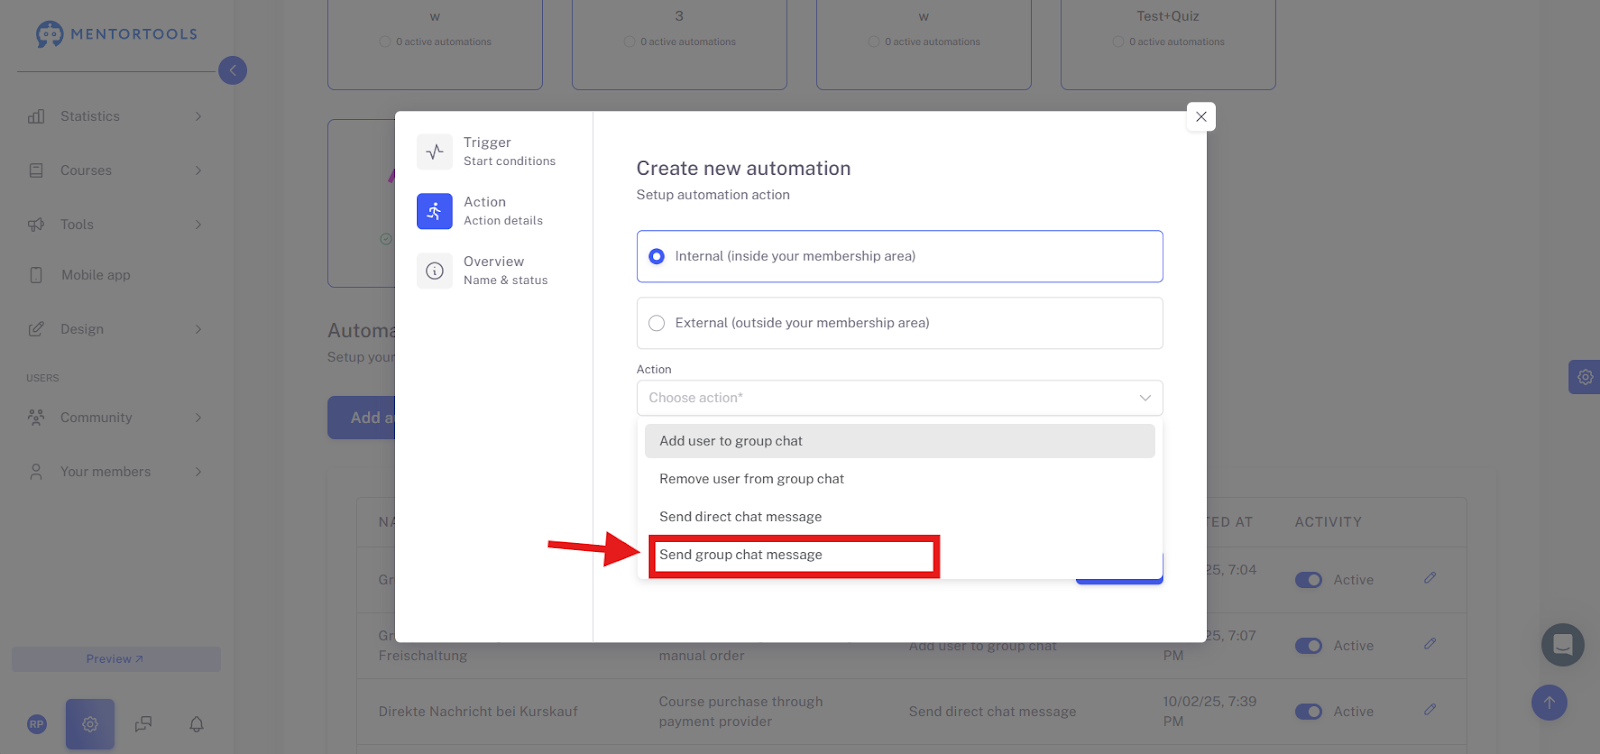Viewport: 1600px width, 754px height.
Task: Expand the Statistics menu chevron
Action: click(198, 117)
